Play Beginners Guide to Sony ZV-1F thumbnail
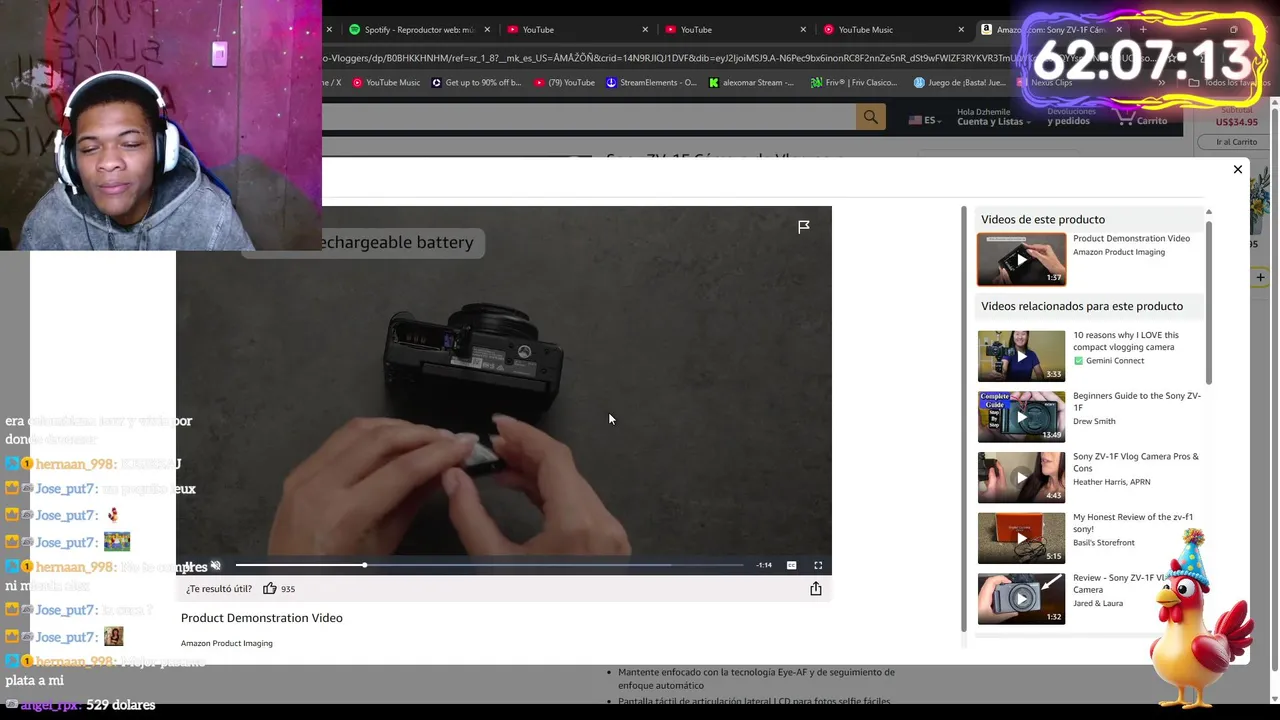The height and width of the screenshot is (720, 1280). click(1021, 416)
